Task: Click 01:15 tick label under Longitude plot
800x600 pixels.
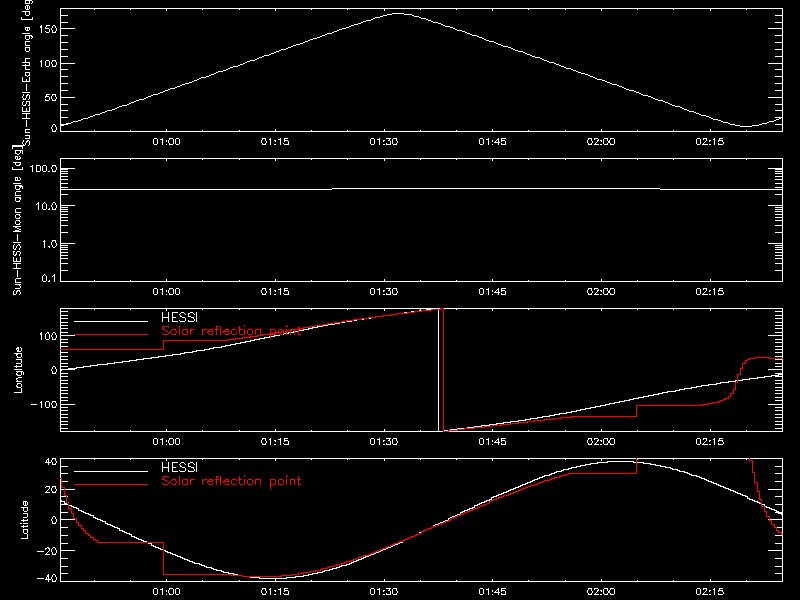Action: 275,442
